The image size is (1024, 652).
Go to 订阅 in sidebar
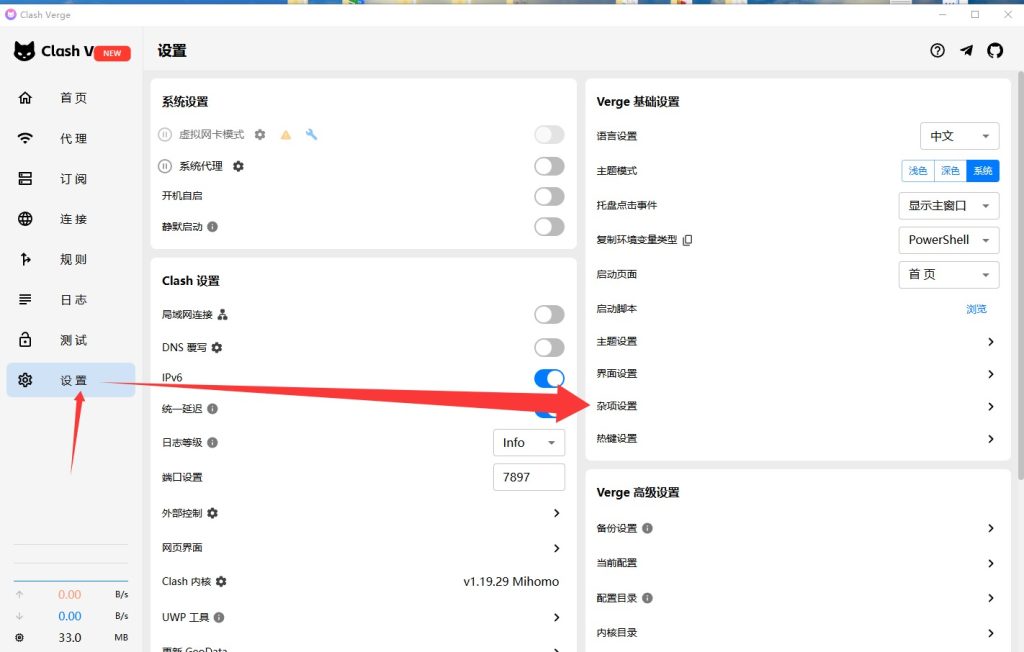click(x=71, y=178)
